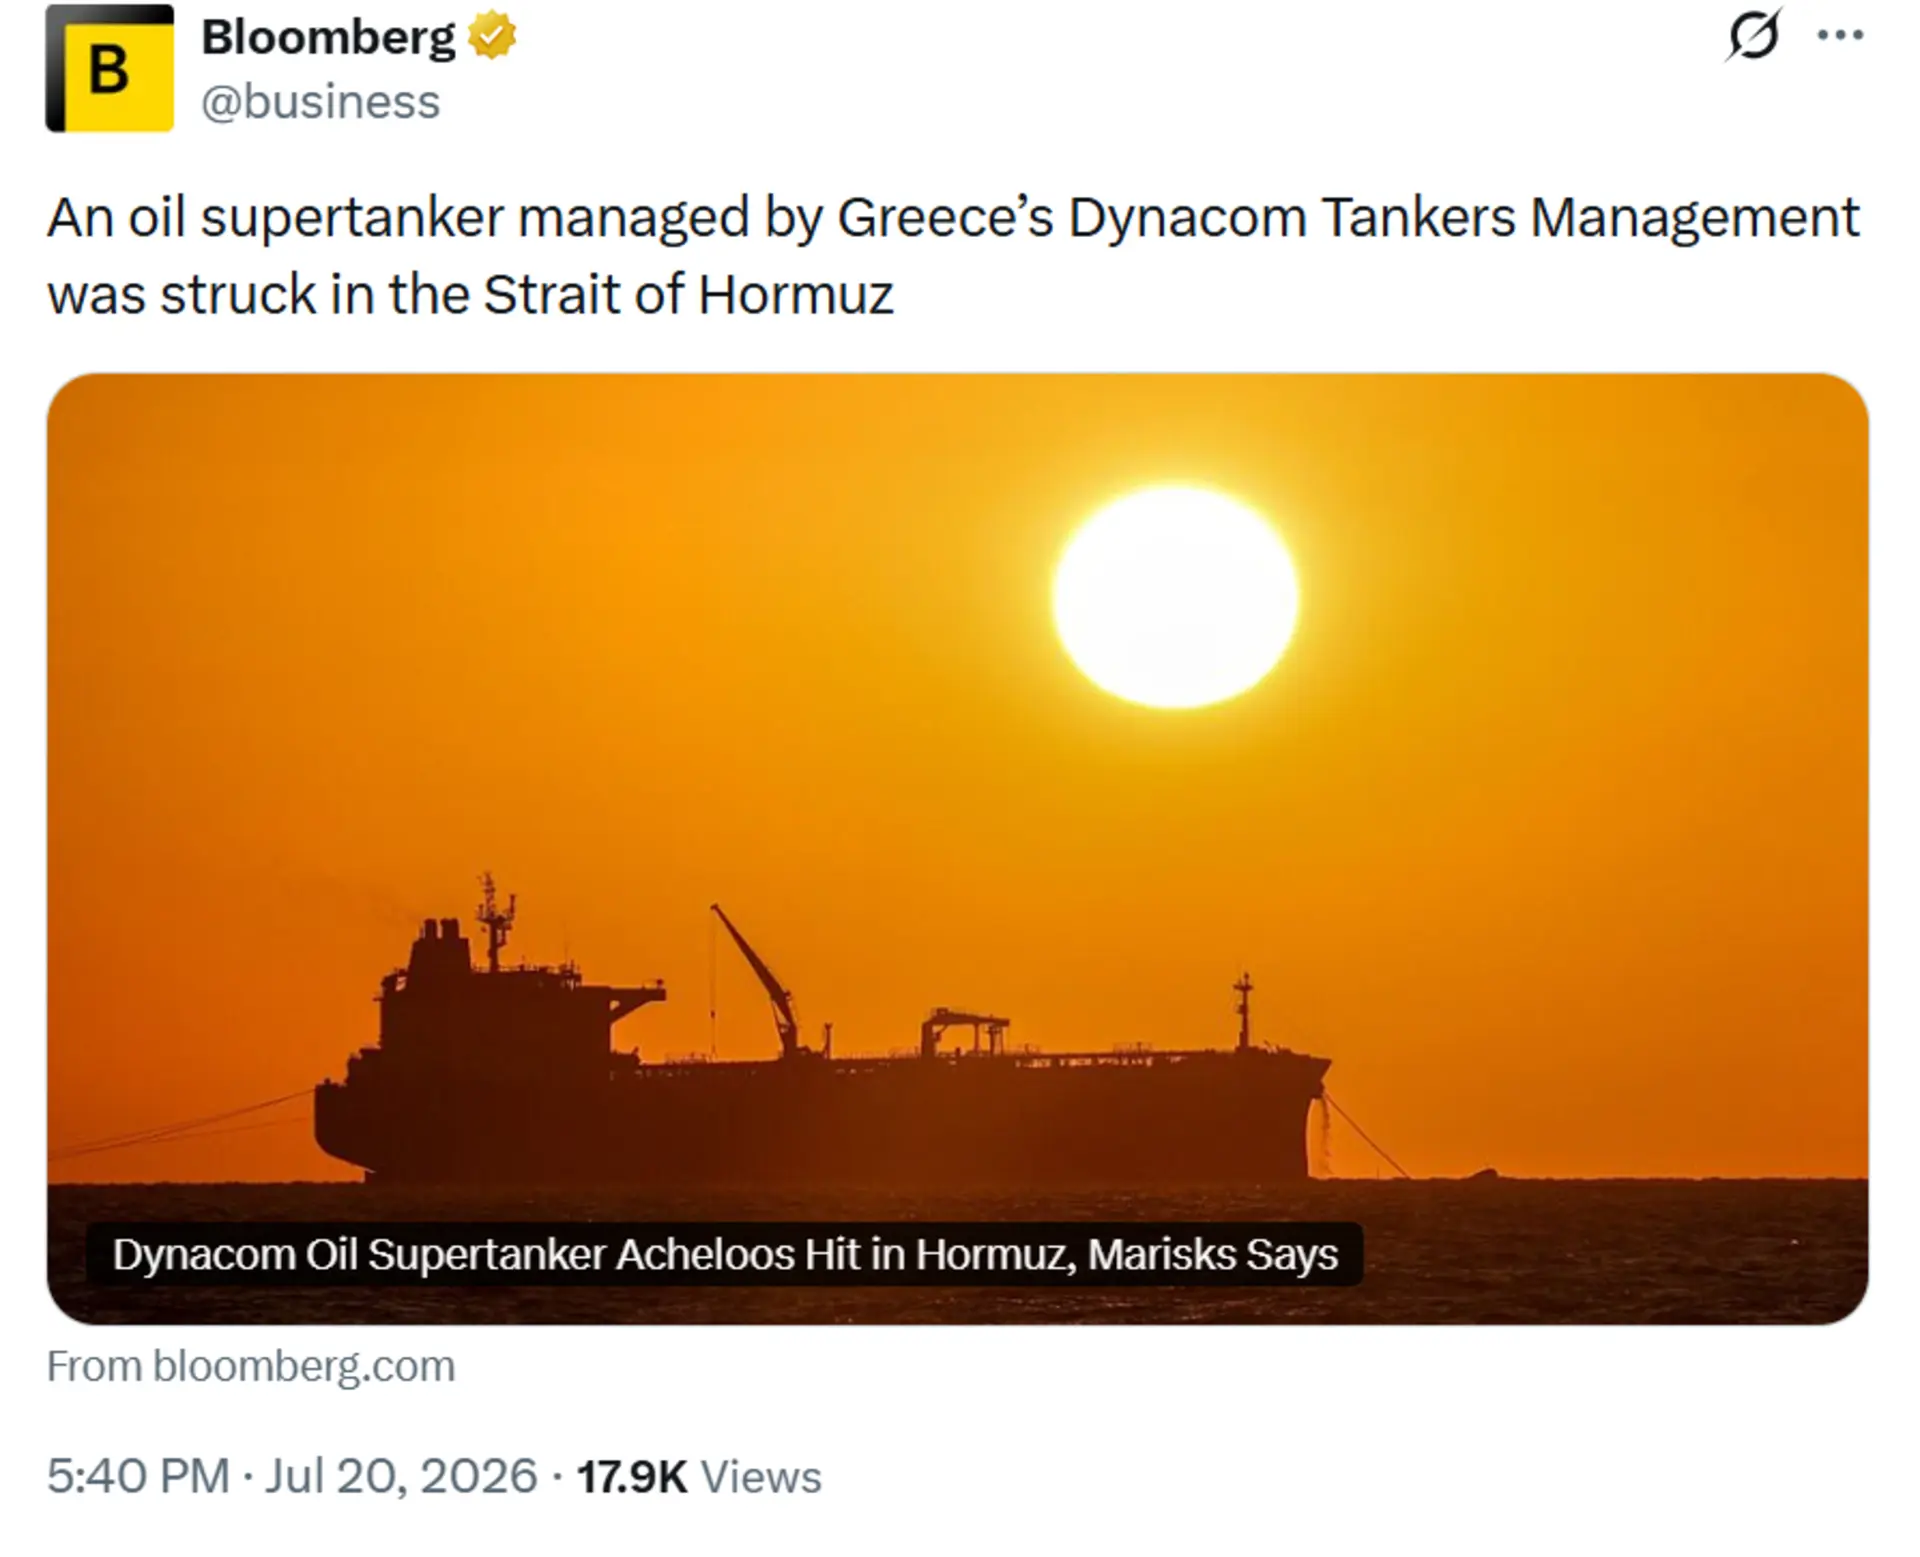Open the Bloomberg display name
Screen dimensions: 1920x1557
click(x=328, y=37)
